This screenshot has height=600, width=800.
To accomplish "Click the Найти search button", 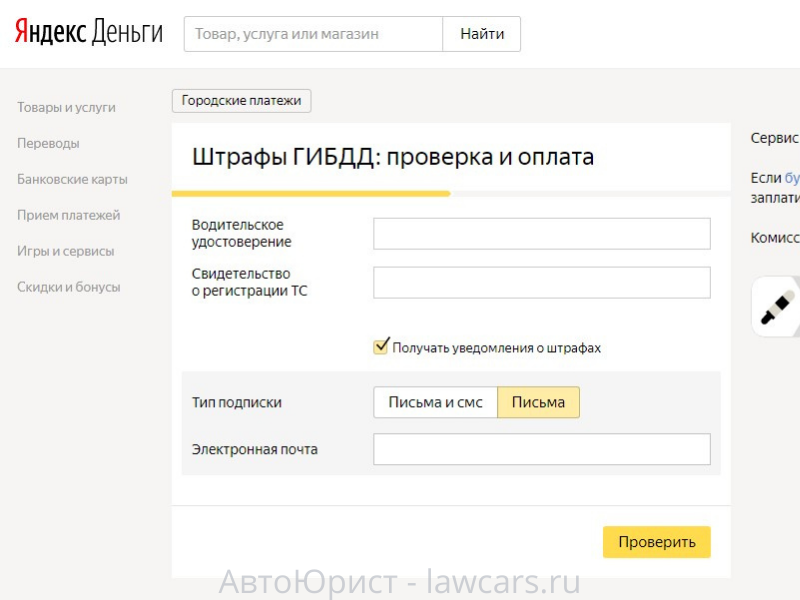I will tap(482, 34).
